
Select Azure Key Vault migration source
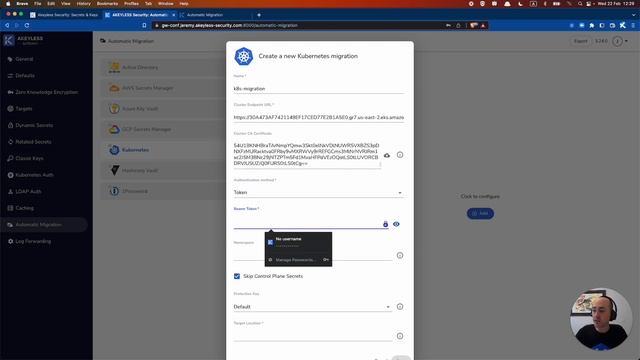[163, 109]
